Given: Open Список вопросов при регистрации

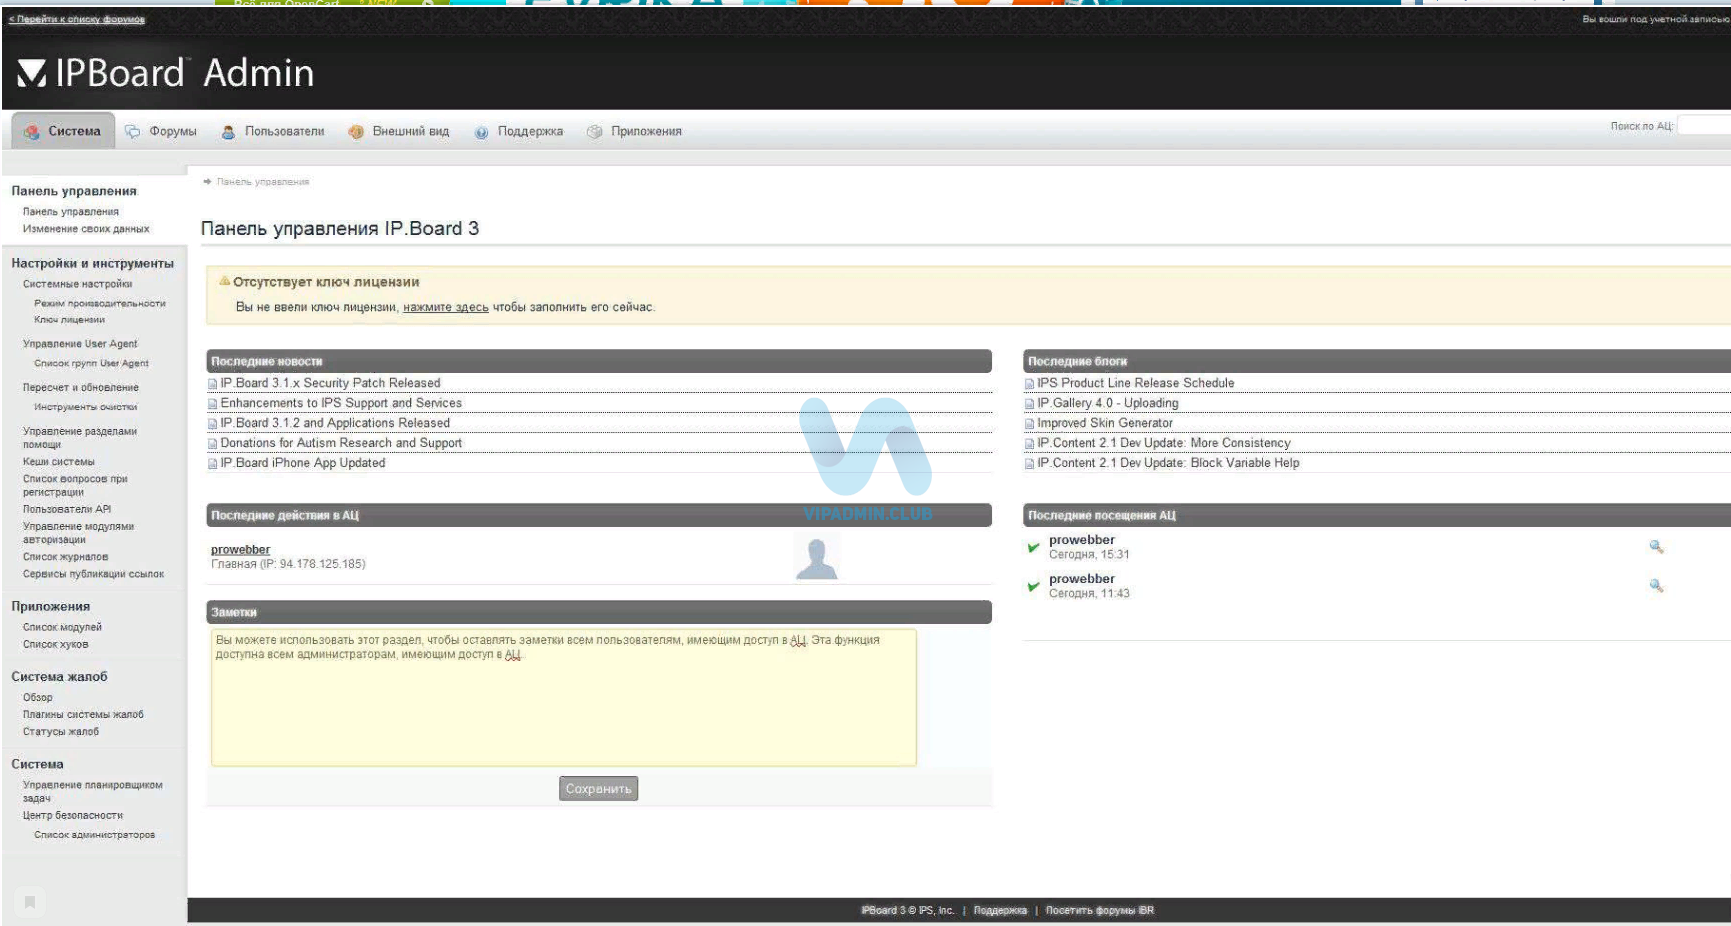Looking at the screenshot, I should pyautogui.click(x=75, y=486).
